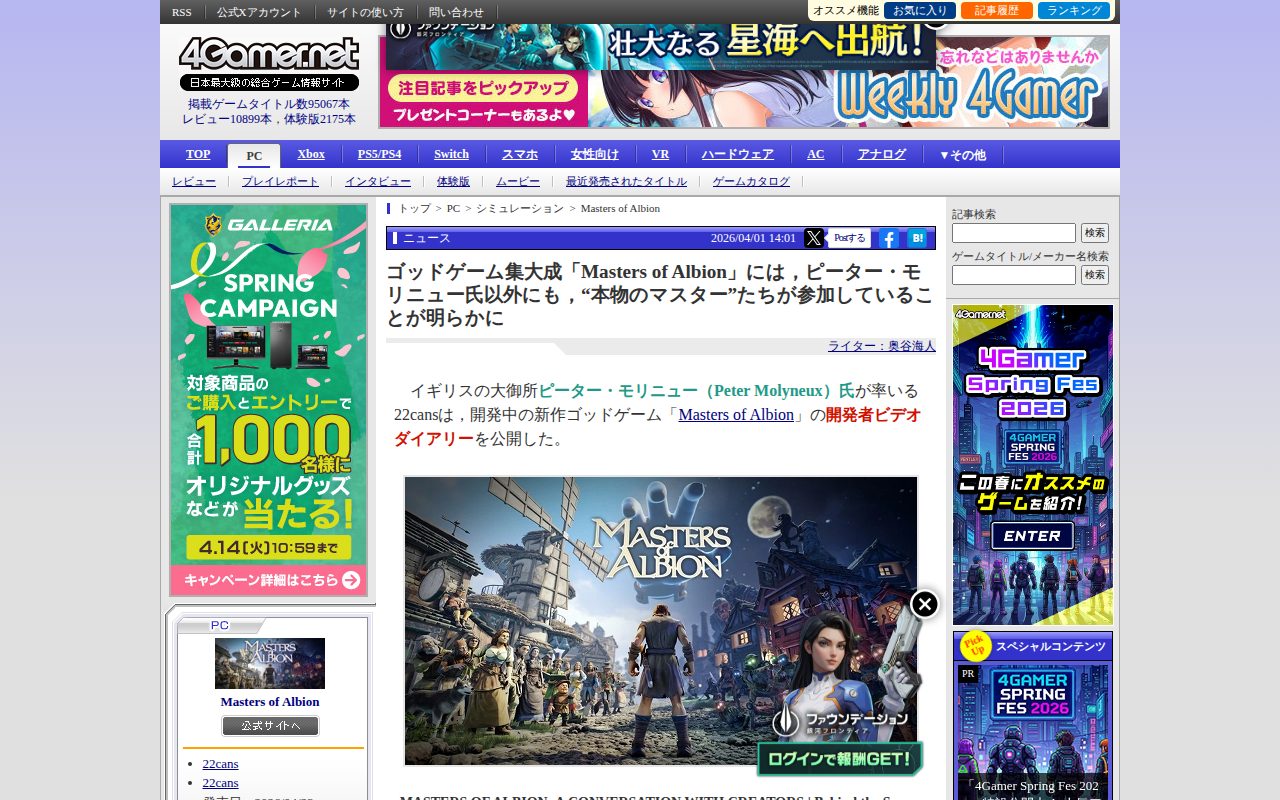Viewport: 1280px width, 800px height.
Task: Click the 記事履歴 button
Action: 997,11
